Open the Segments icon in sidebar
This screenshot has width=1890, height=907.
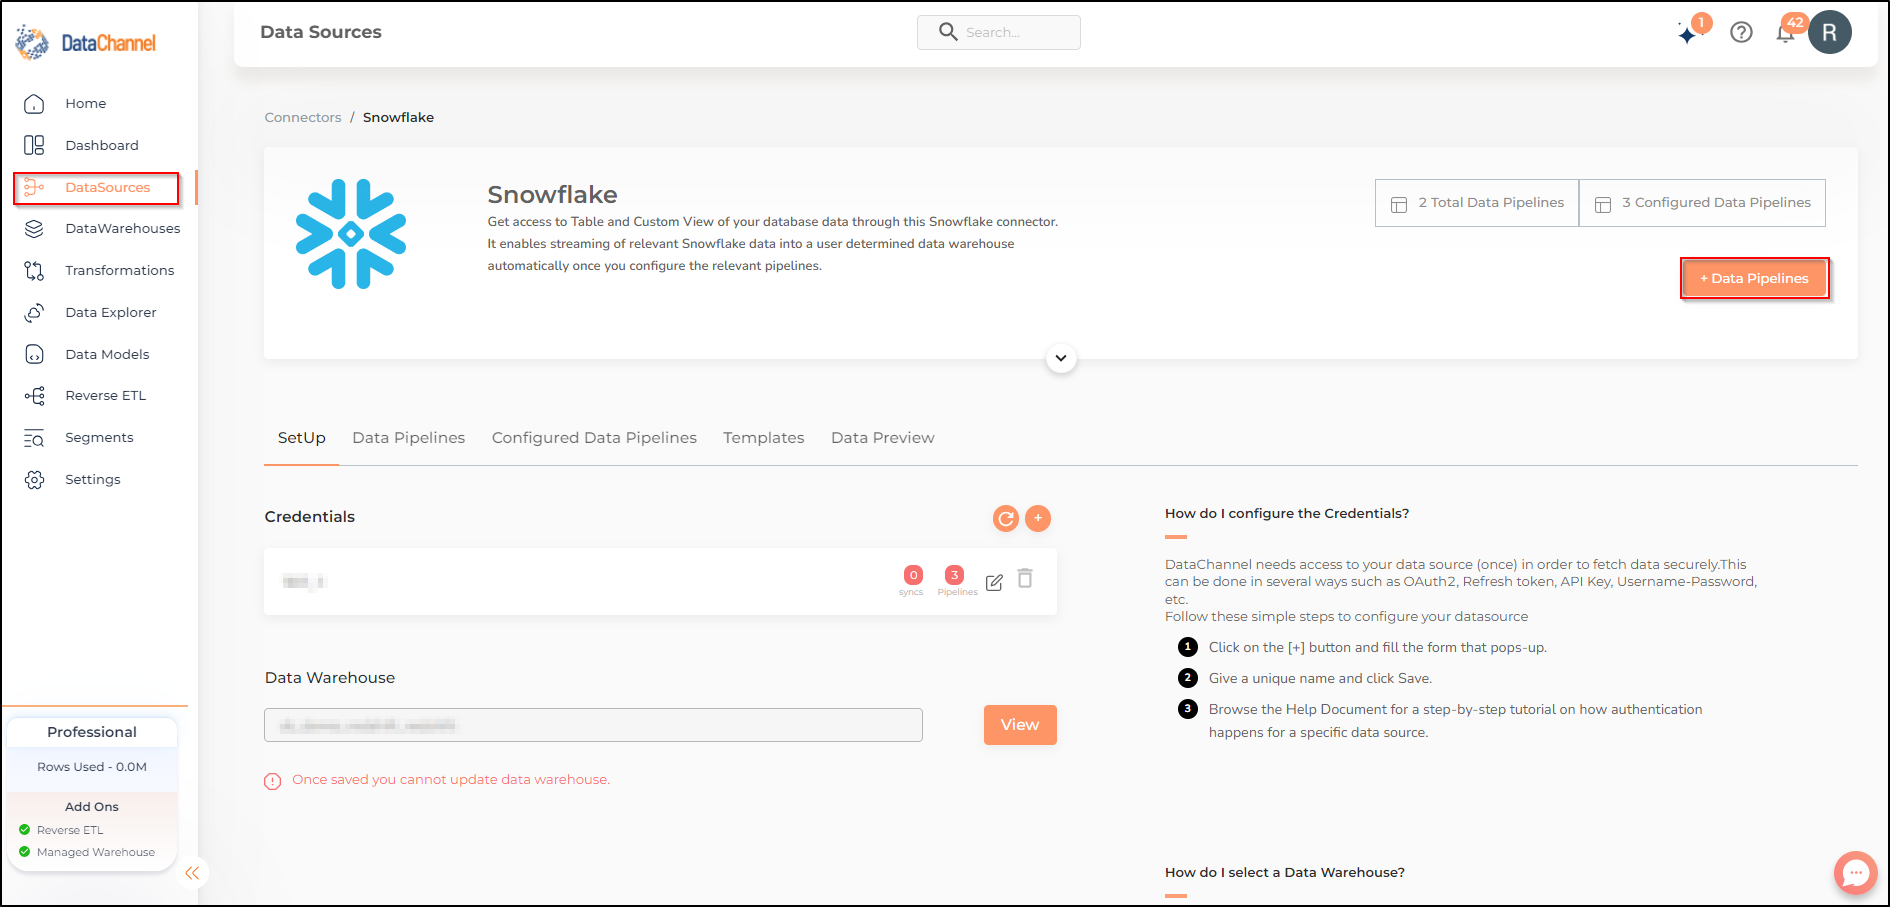pos(34,438)
